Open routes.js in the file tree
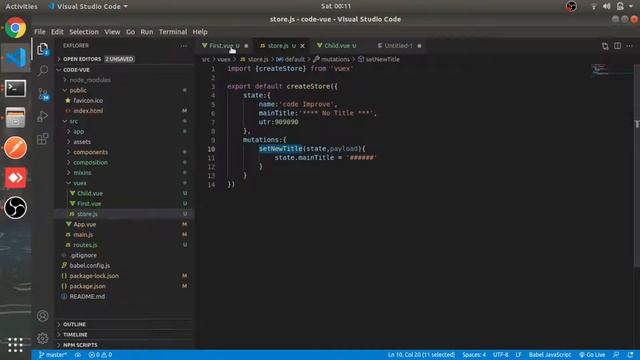 [124, 245]
